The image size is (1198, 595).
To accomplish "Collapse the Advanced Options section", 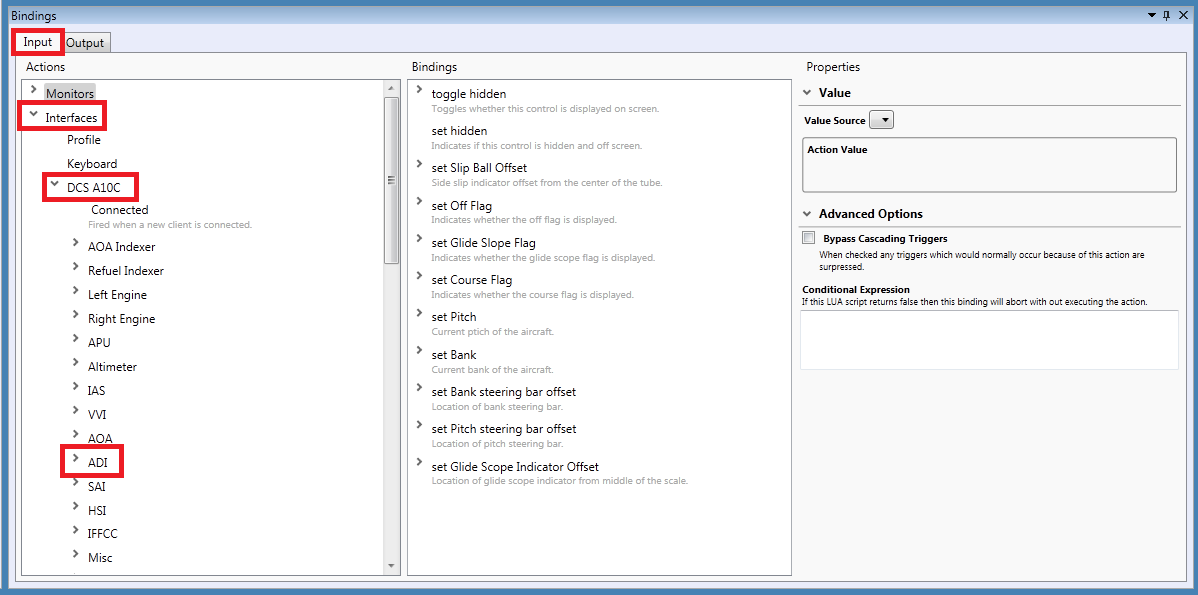I will pyautogui.click(x=808, y=214).
